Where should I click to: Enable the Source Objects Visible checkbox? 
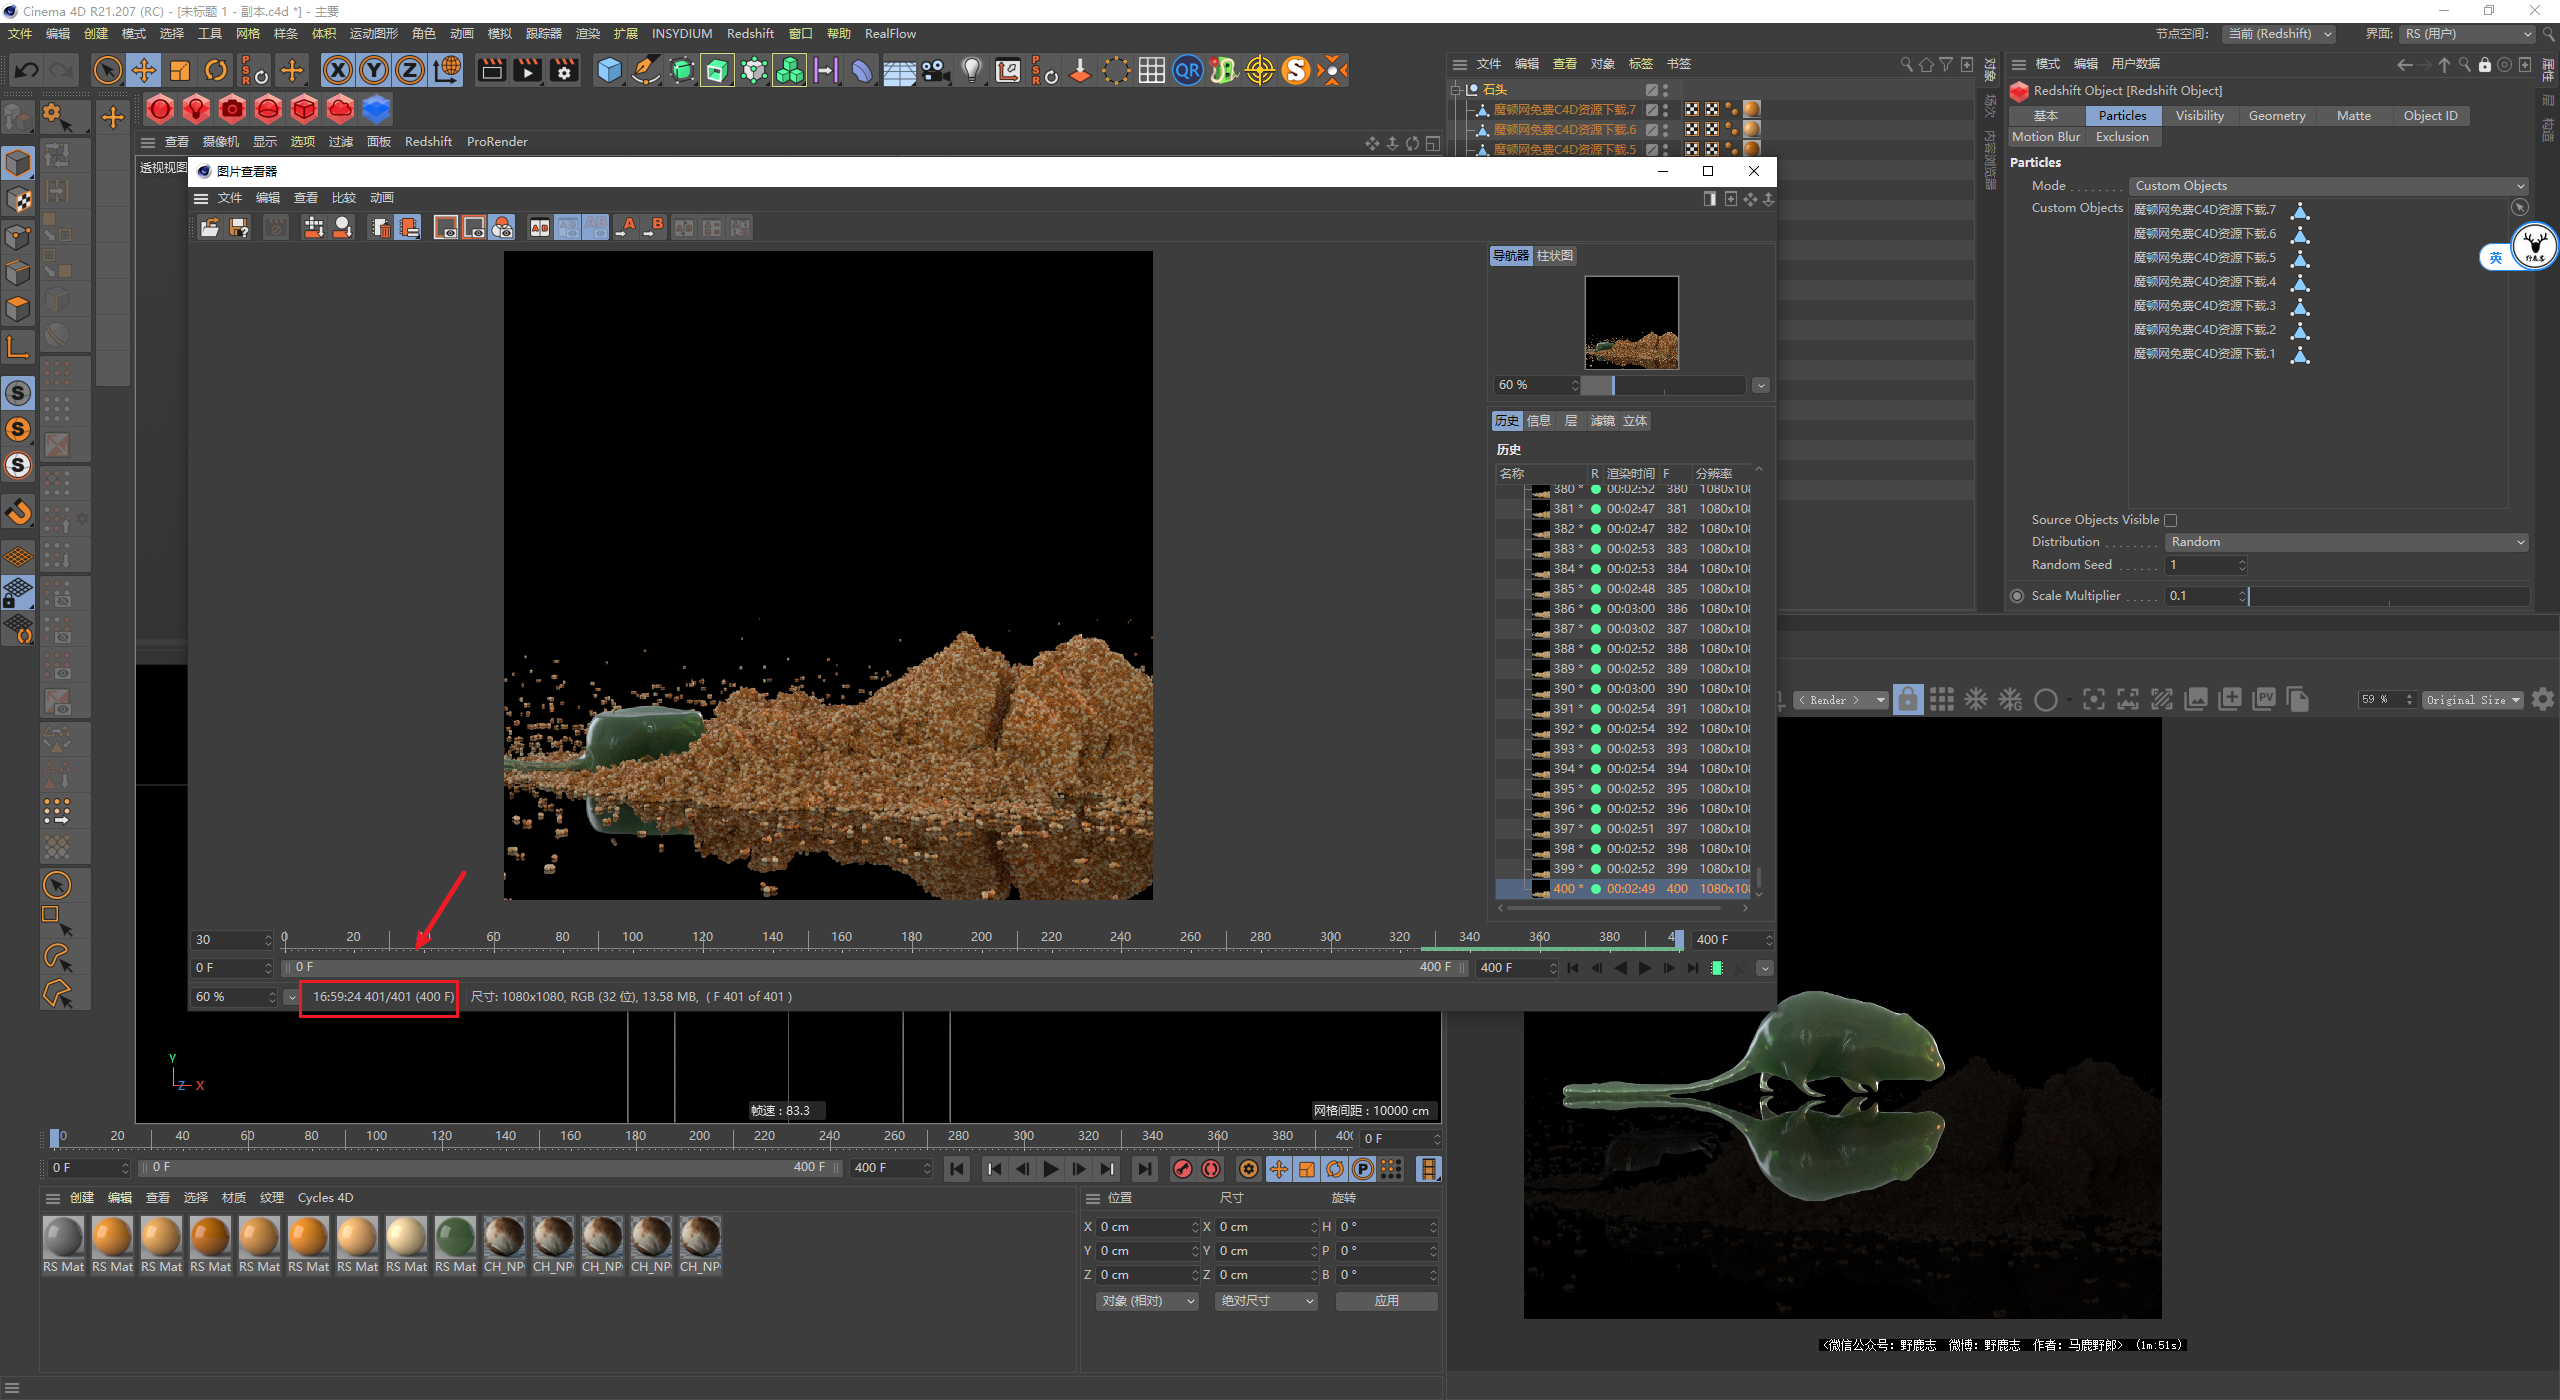2170,520
